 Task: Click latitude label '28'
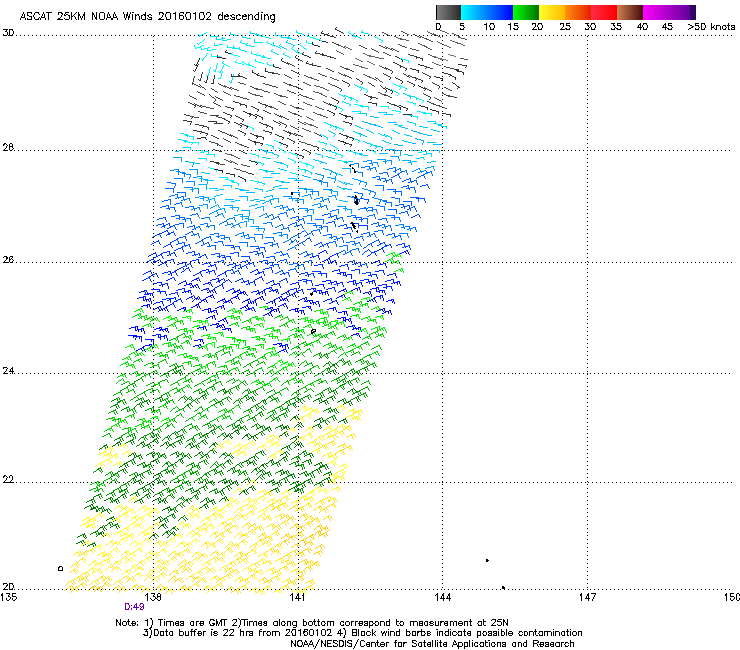pyautogui.click(x=8, y=147)
